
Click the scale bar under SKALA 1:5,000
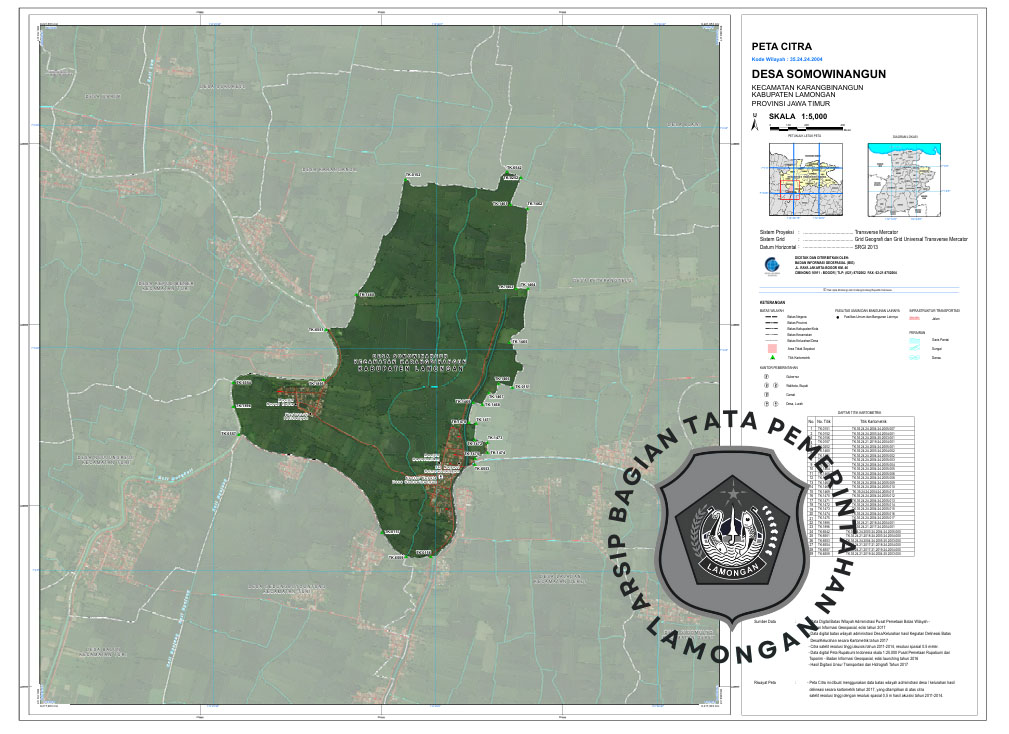pos(807,128)
